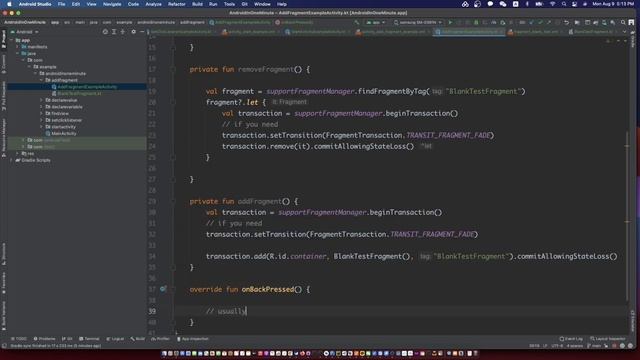Click the UTF-8 encoding status entry

[x=557, y=346]
